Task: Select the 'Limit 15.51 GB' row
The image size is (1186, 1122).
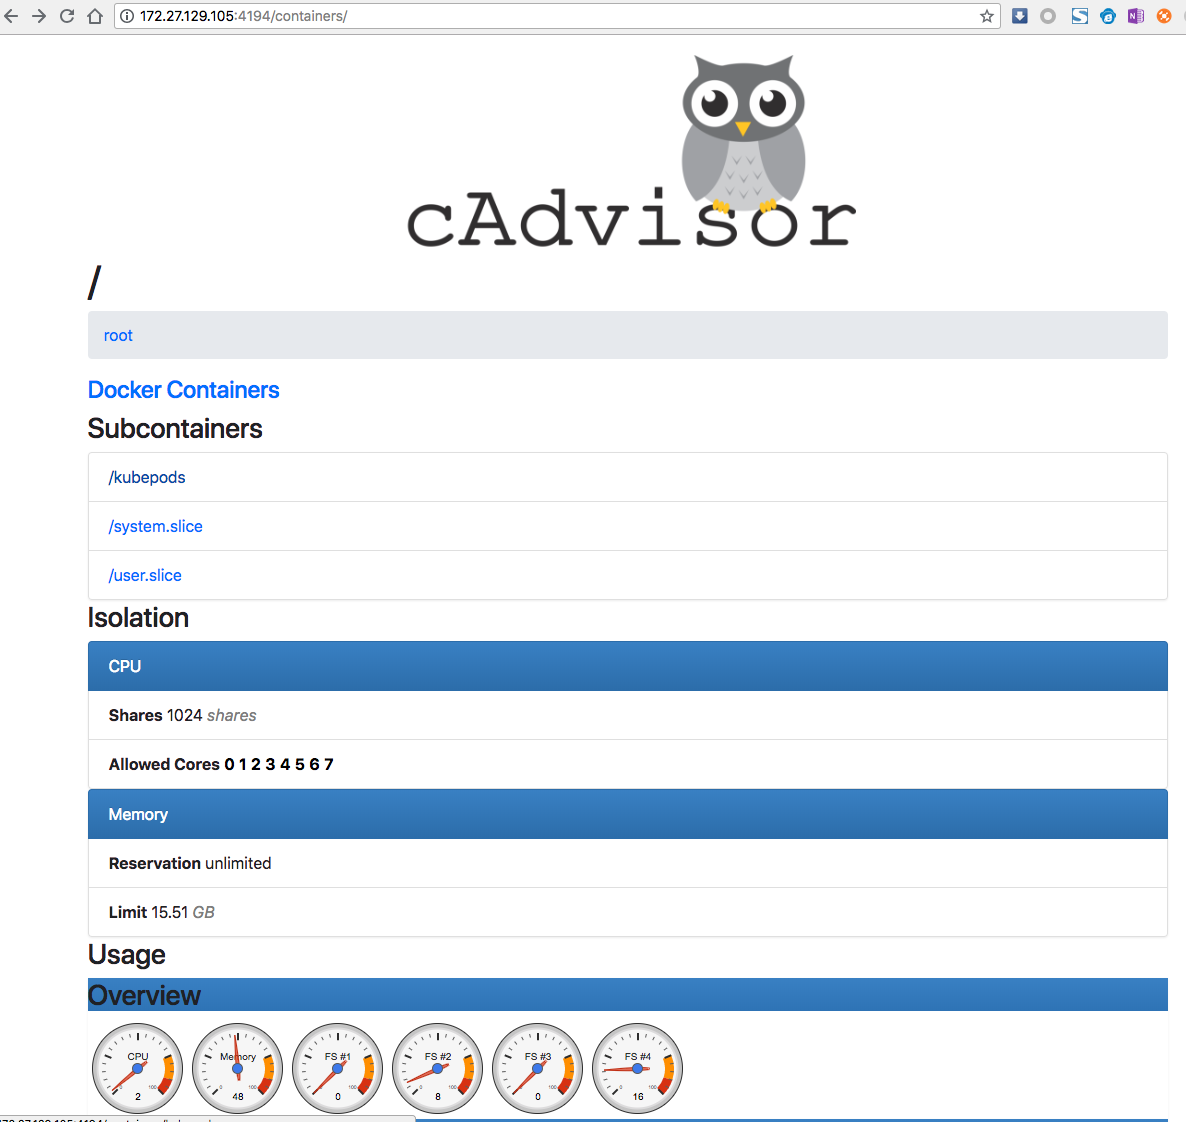Action: [x=628, y=912]
